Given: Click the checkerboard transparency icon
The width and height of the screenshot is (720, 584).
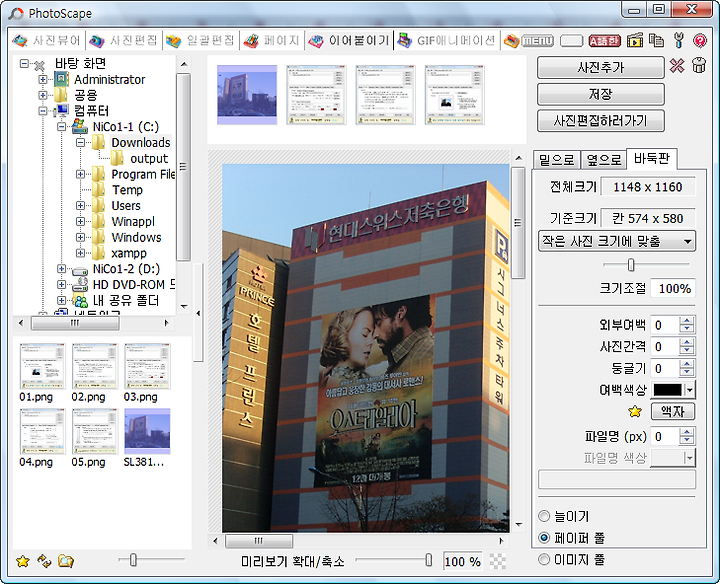Looking at the screenshot, I should click(x=498, y=561).
